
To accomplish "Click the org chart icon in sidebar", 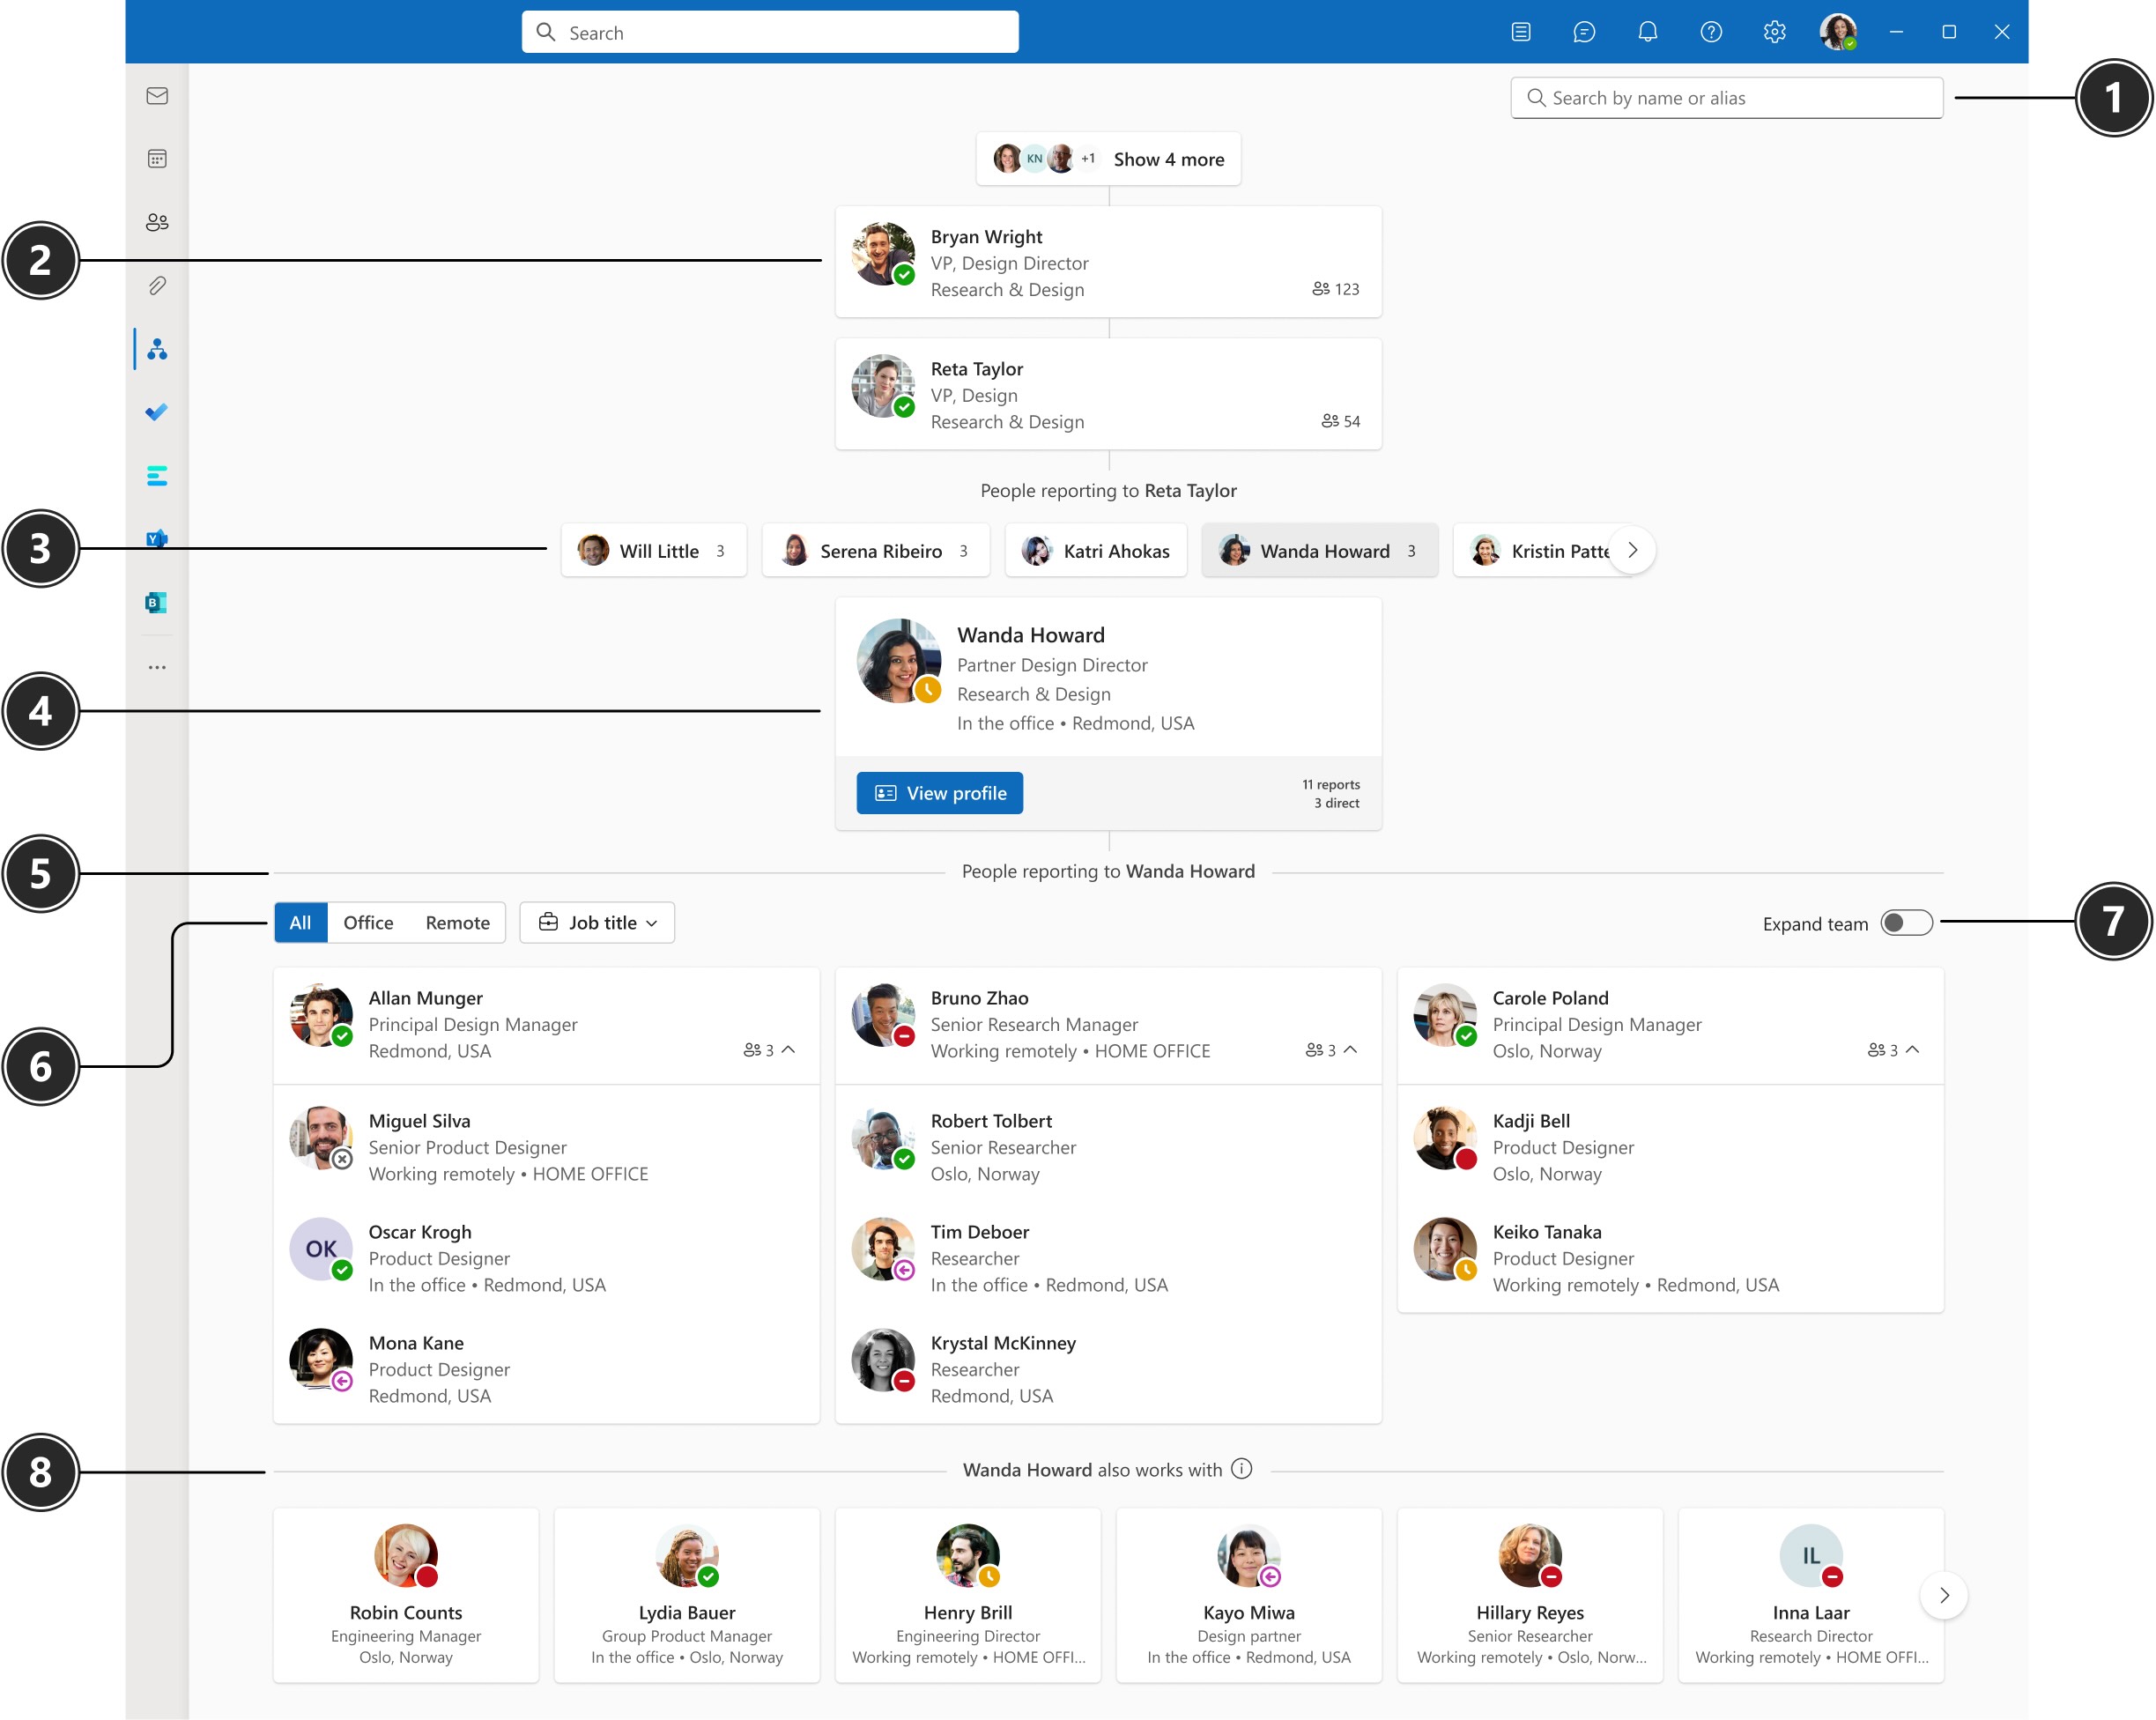I will pos(159,347).
